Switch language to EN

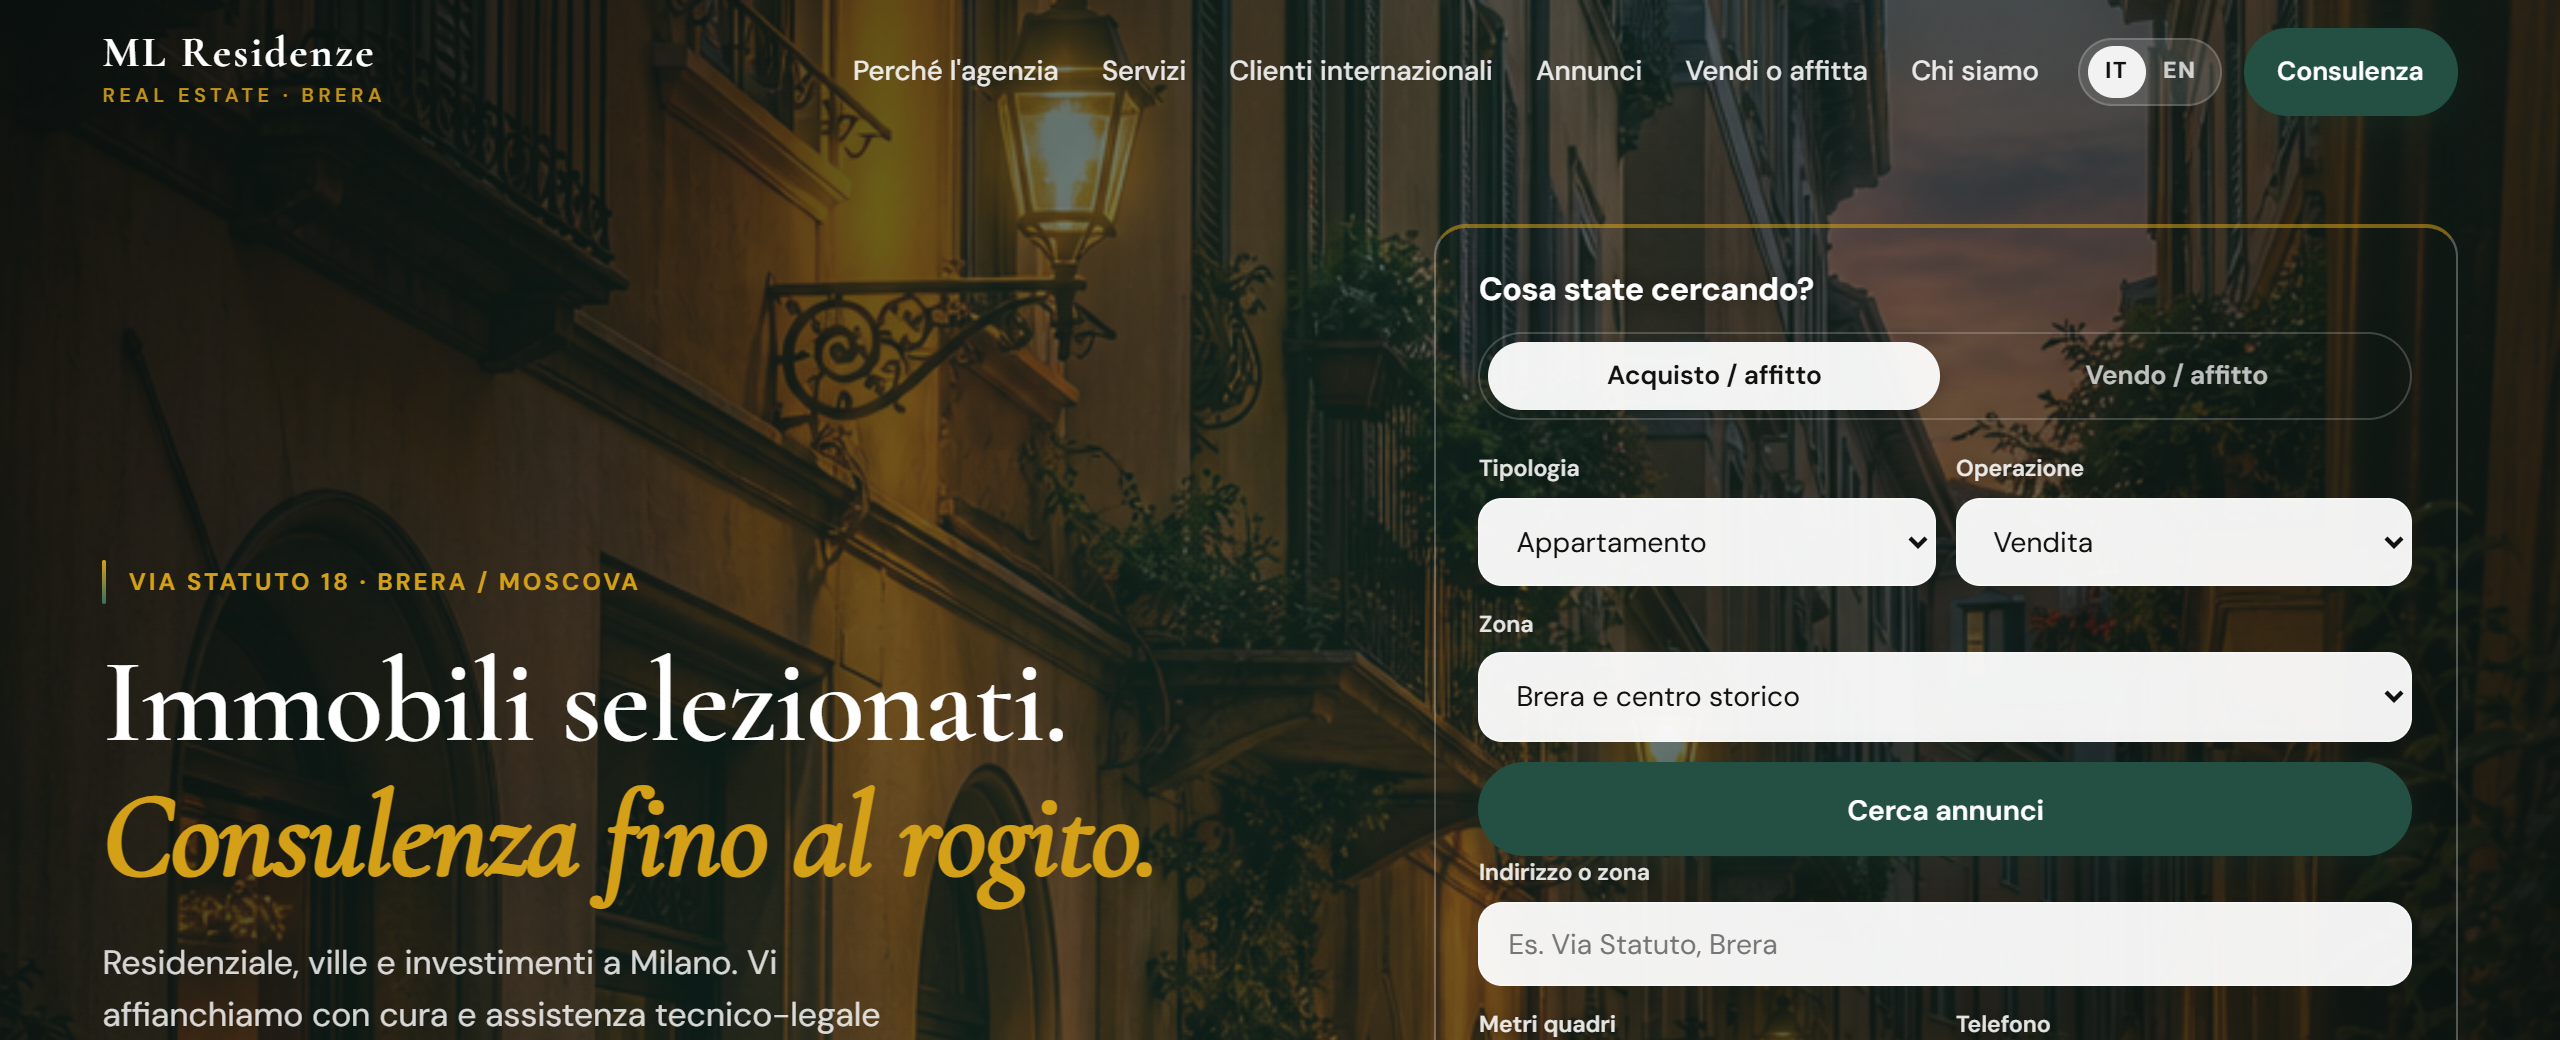click(x=2178, y=71)
